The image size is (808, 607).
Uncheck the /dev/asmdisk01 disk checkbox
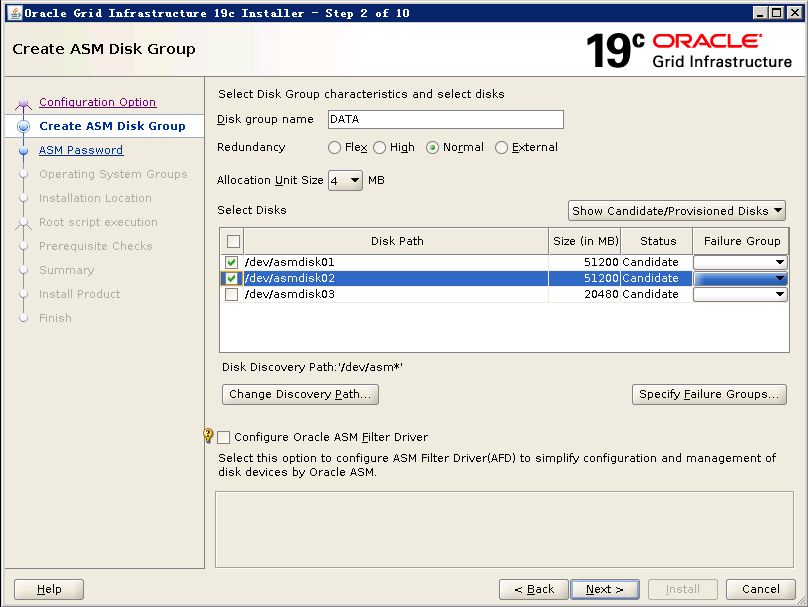[232, 262]
